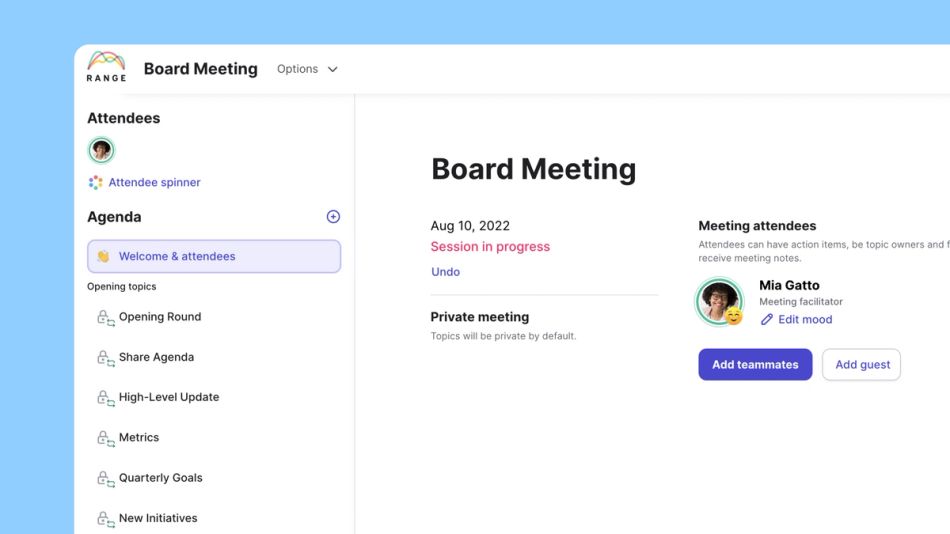
Task: Click Mia Gatto's profile photo
Action: click(x=719, y=301)
